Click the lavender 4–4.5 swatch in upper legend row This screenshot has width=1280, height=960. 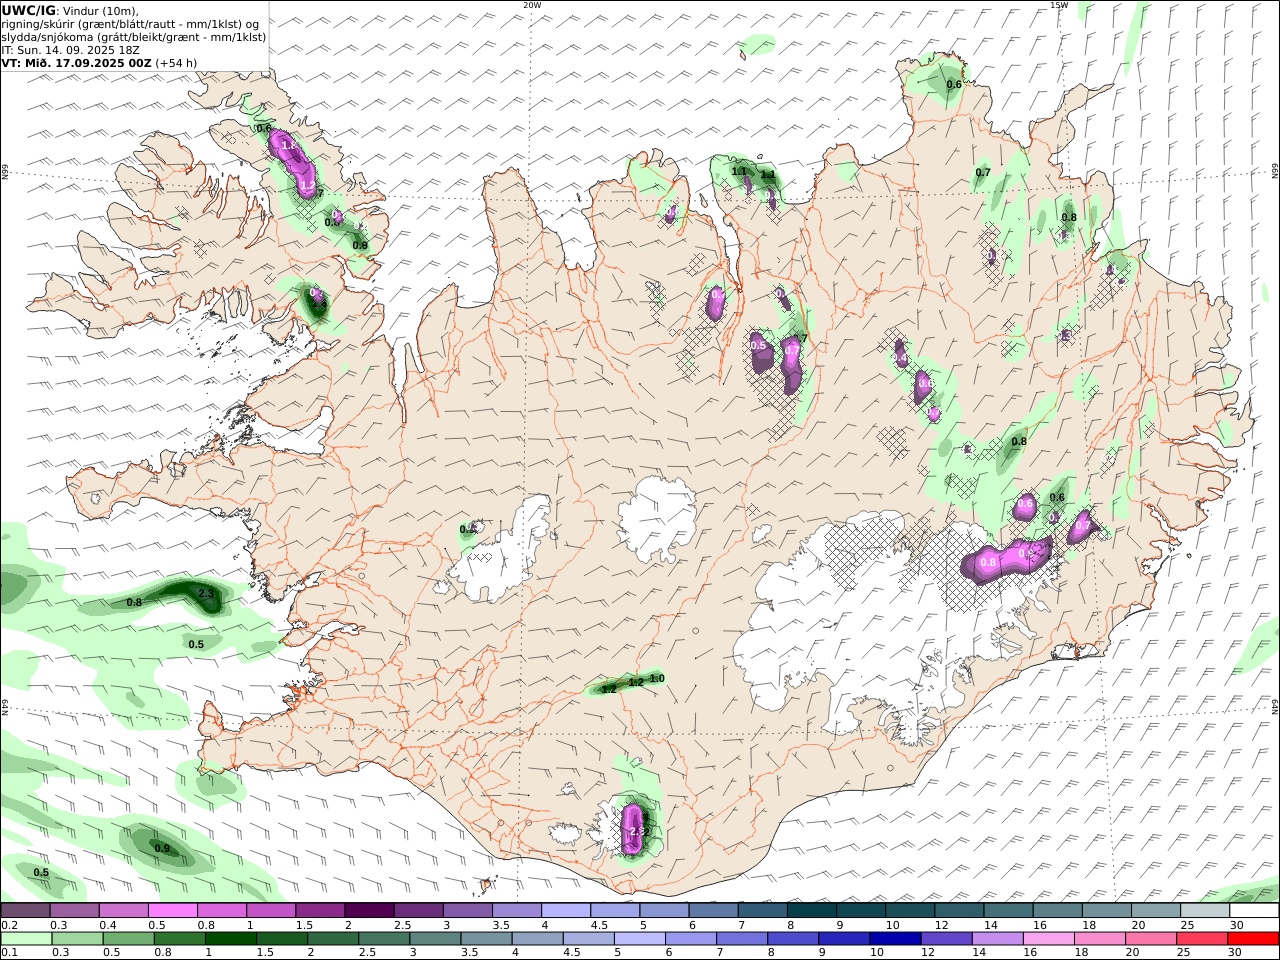[x=565, y=911]
